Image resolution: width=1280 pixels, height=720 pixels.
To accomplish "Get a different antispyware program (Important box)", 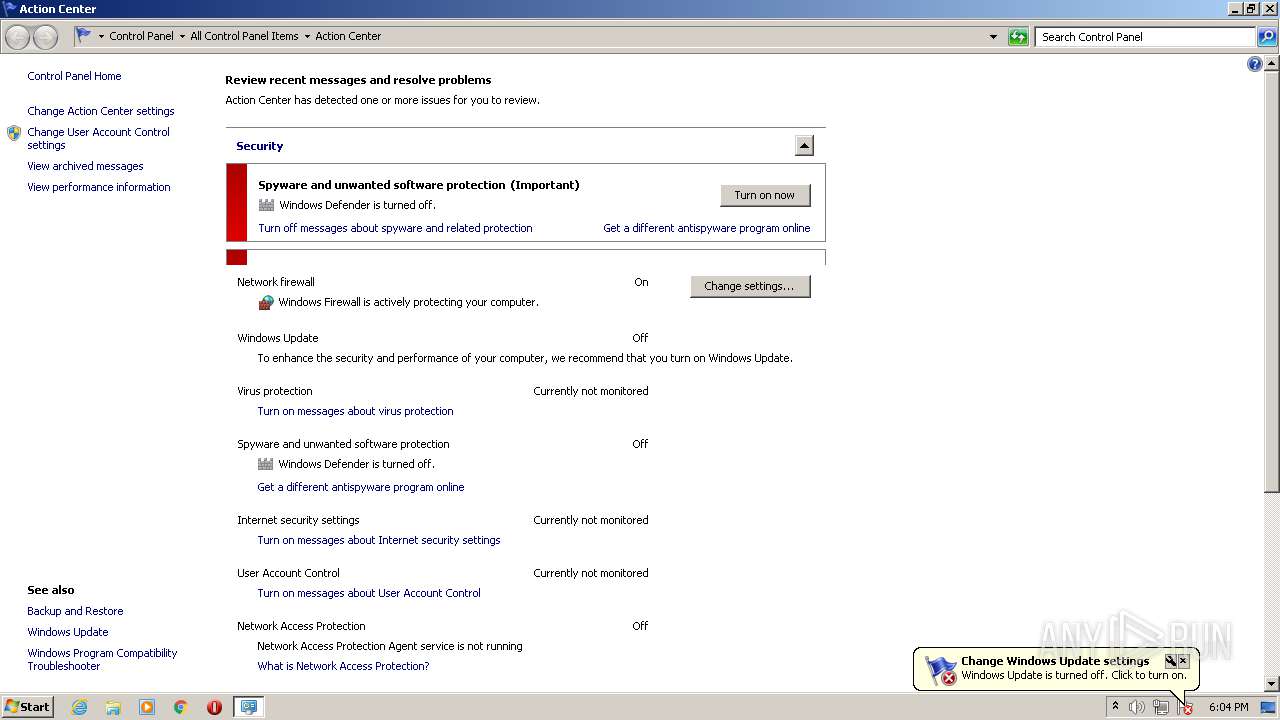I will [707, 228].
